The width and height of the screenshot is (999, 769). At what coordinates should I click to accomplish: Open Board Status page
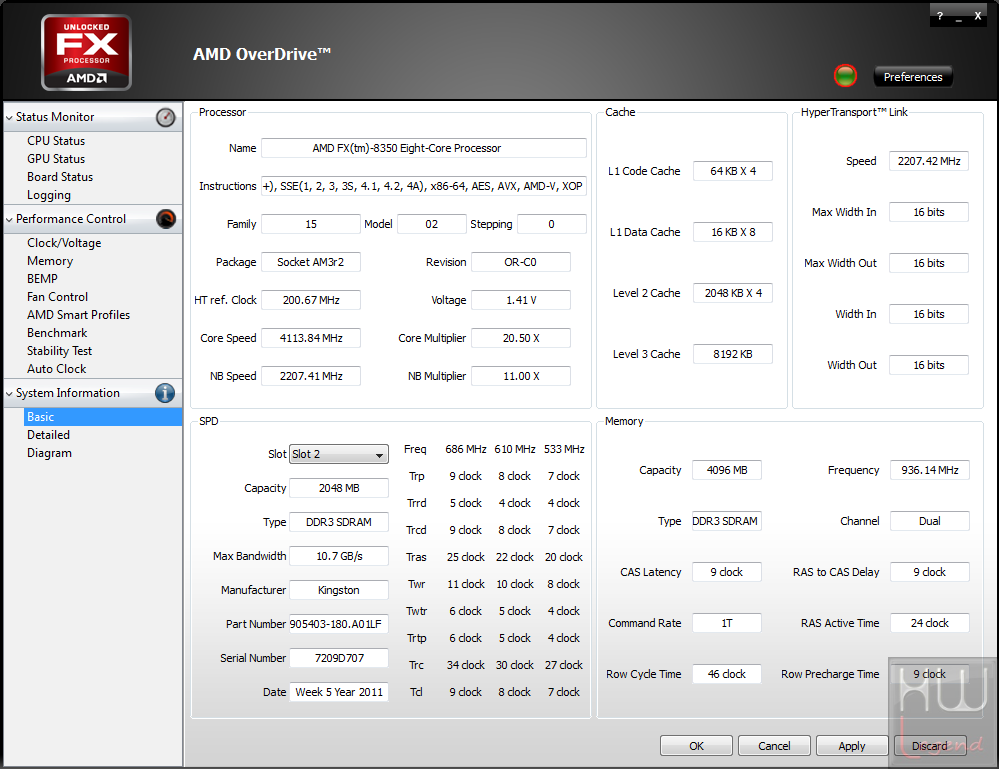tap(60, 177)
